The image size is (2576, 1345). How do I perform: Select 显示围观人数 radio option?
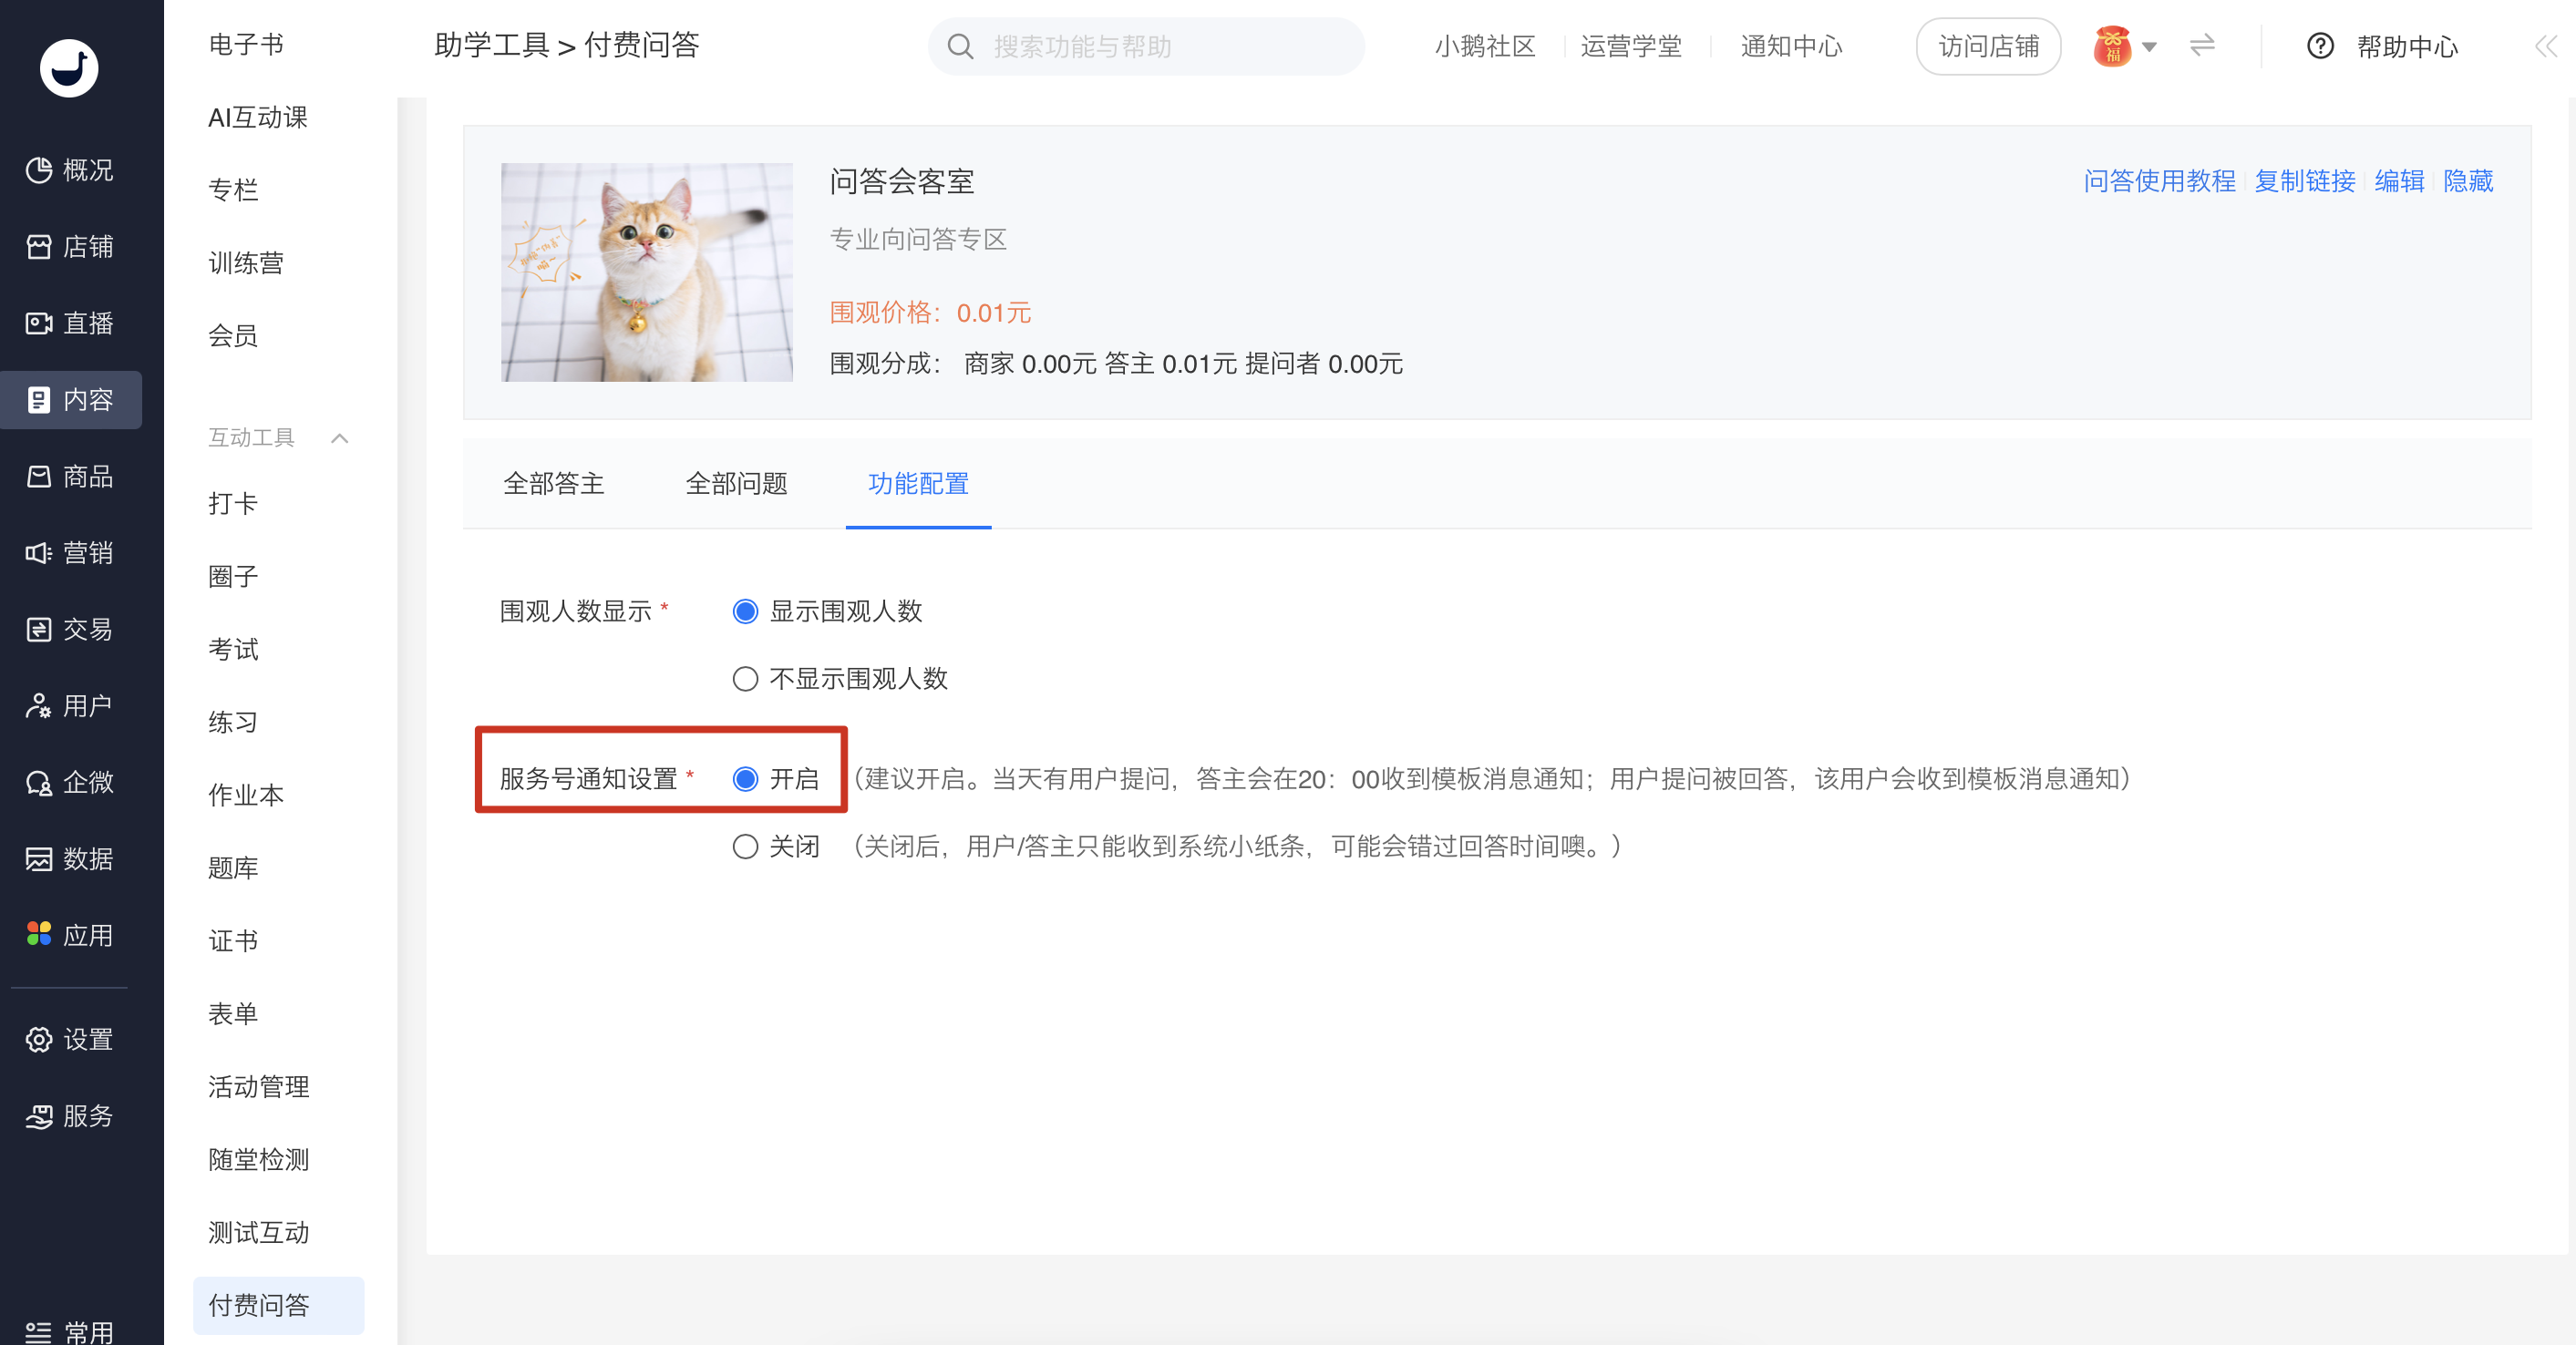[x=745, y=611]
